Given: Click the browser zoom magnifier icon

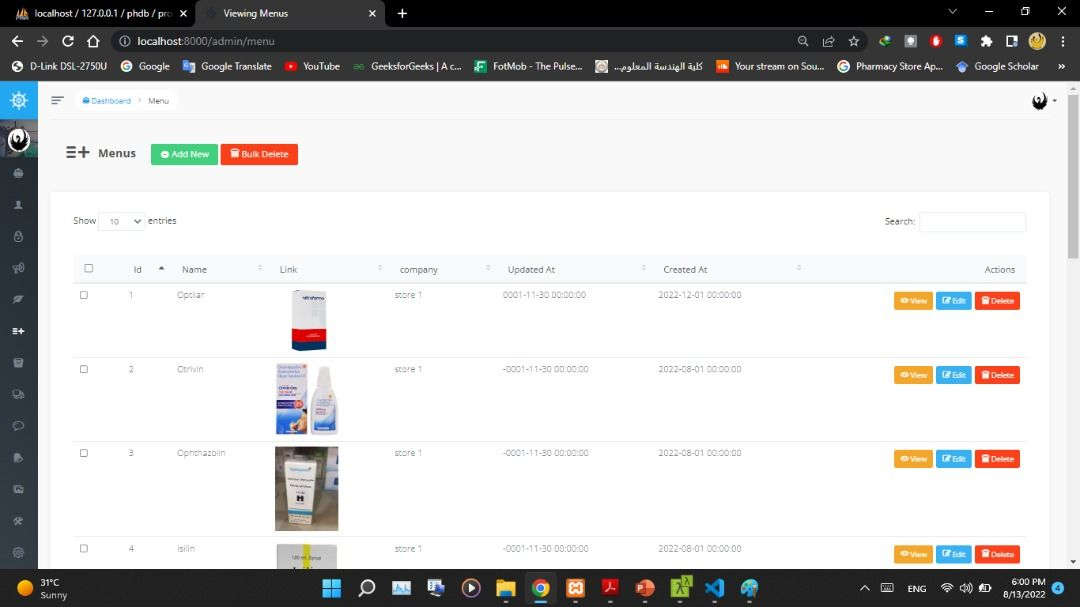Looking at the screenshot, I should (x=802, y=41).
